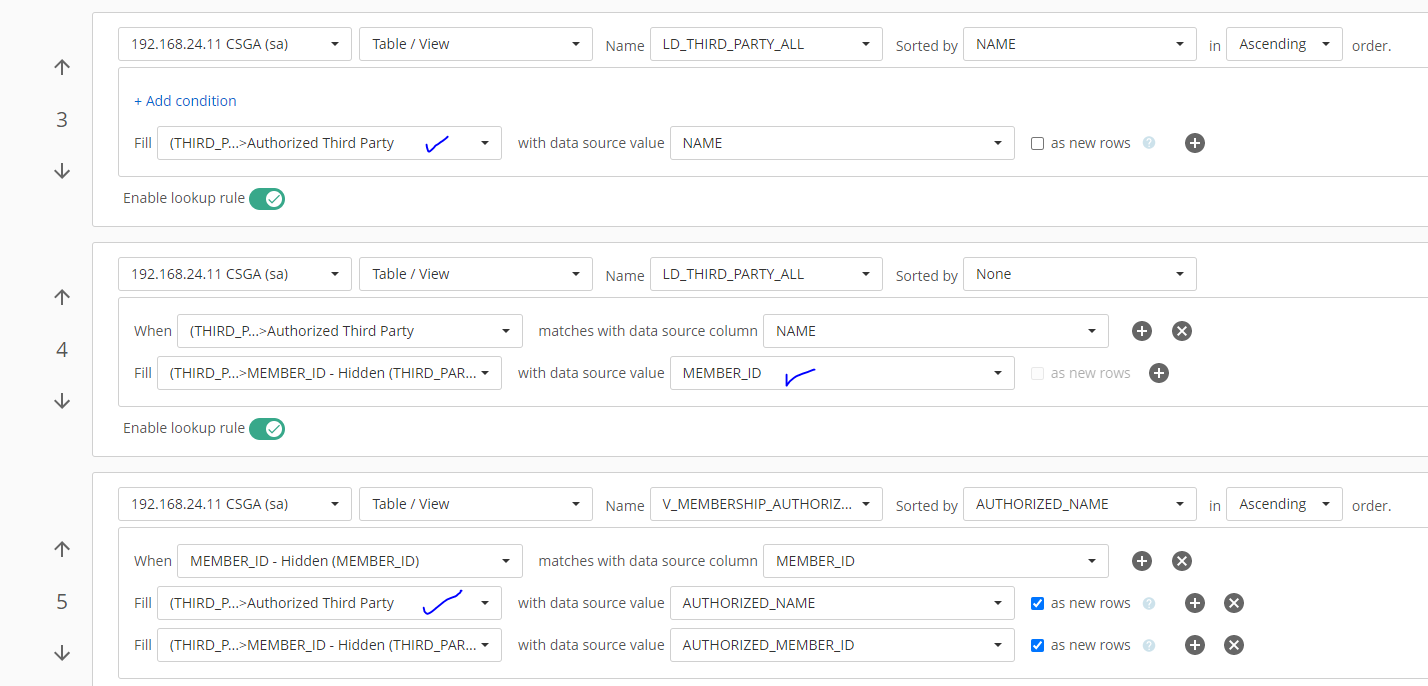
Task: Click plus icon in rule 3 Fill row
Action: [x=1195, y=143]
